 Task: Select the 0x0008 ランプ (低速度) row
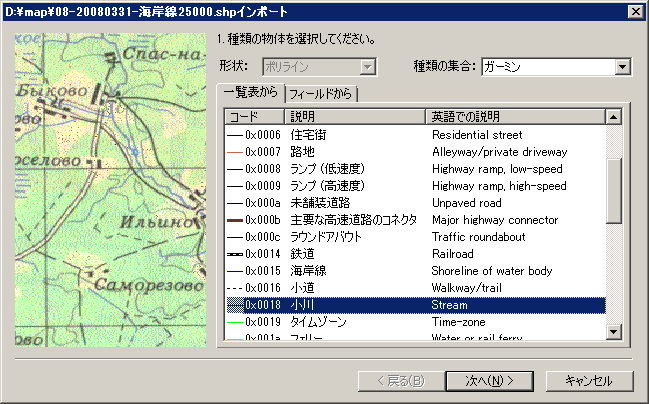(416, 169)
